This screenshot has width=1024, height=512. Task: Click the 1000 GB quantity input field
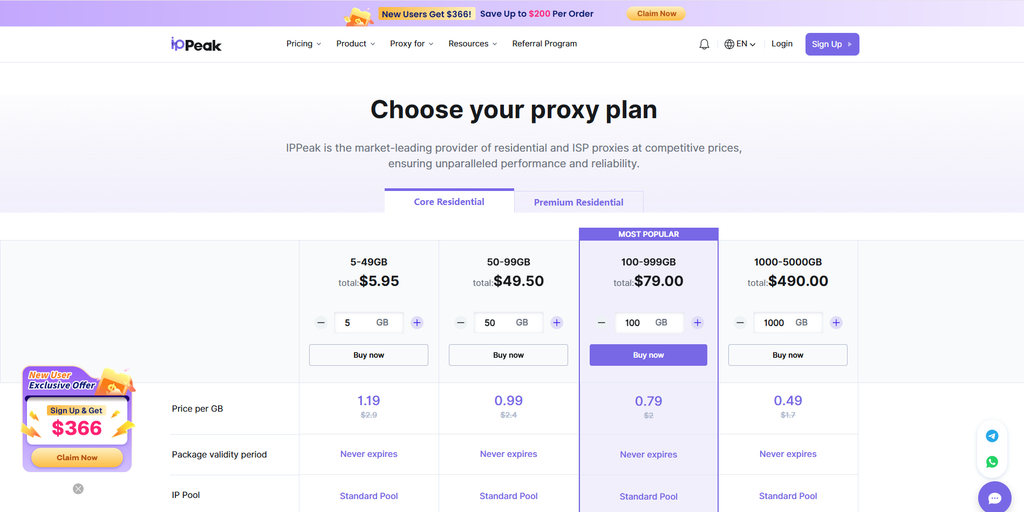[x=788, y=323]
